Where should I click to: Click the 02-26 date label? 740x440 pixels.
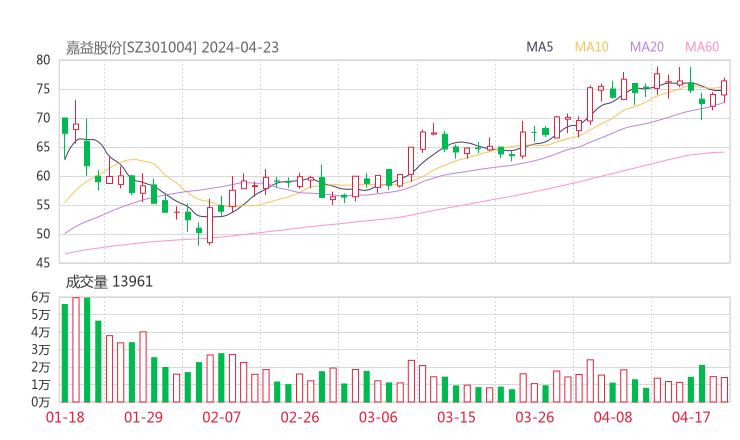(300, 417)
